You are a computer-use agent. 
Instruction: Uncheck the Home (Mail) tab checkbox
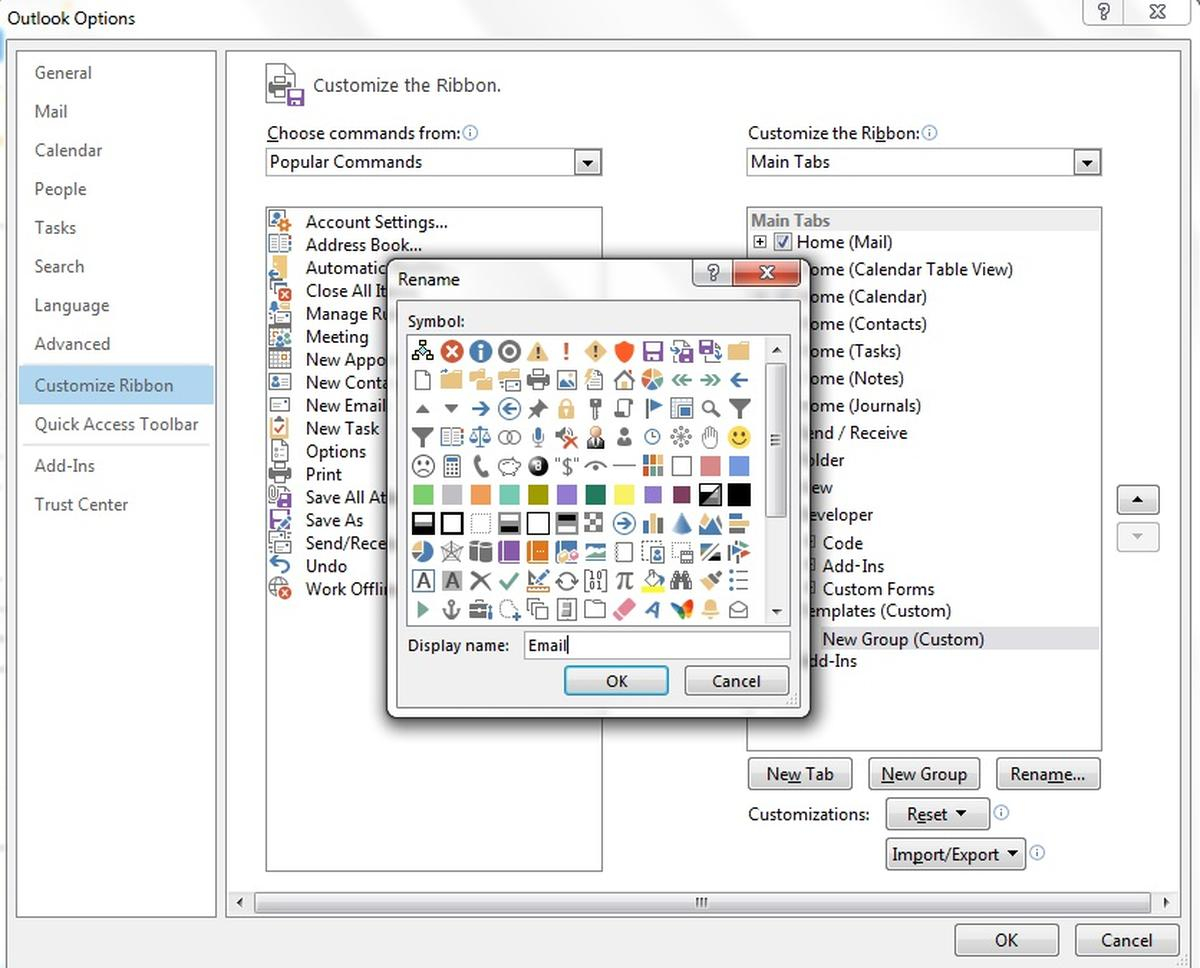pos(782,242)
